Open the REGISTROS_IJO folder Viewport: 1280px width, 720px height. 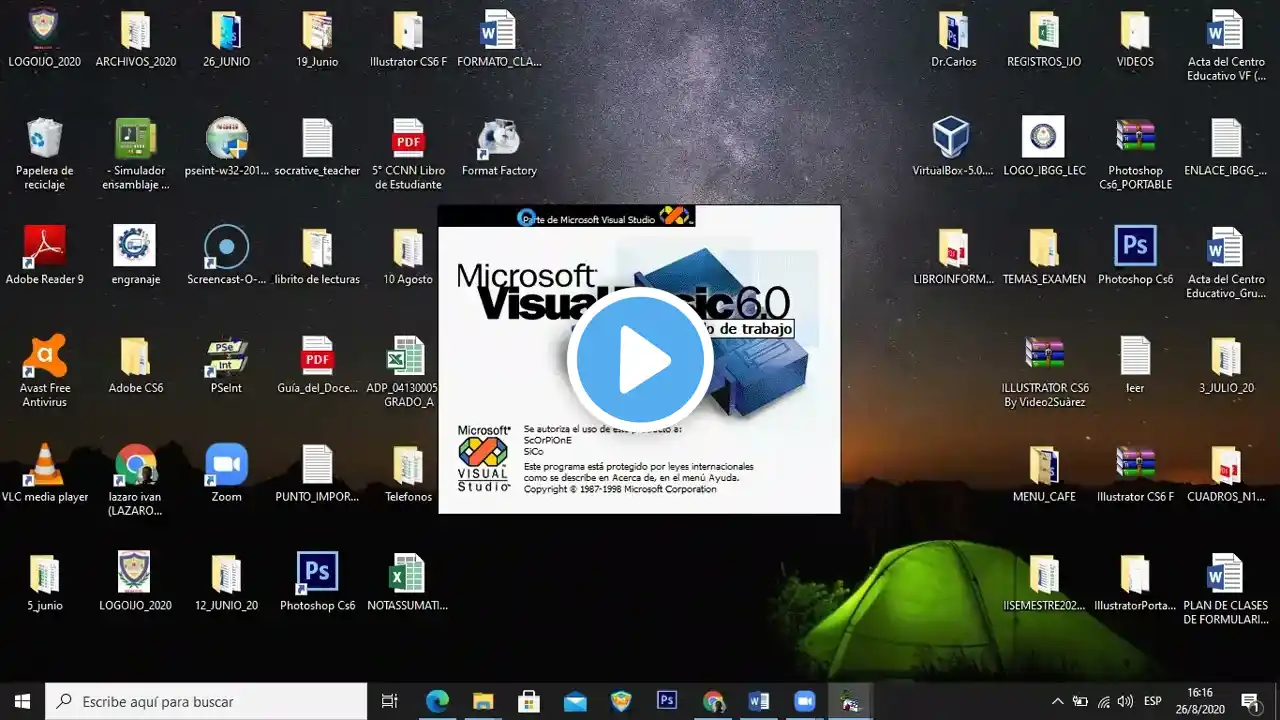(x=1044, y=31)
